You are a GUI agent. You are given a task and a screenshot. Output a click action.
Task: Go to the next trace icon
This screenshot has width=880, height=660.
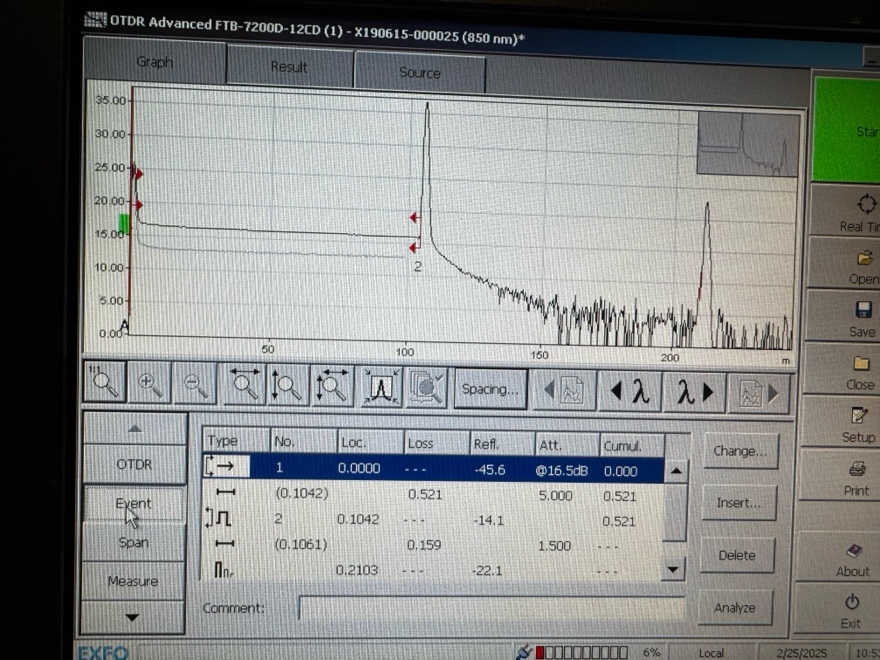(x=759, y=393)
